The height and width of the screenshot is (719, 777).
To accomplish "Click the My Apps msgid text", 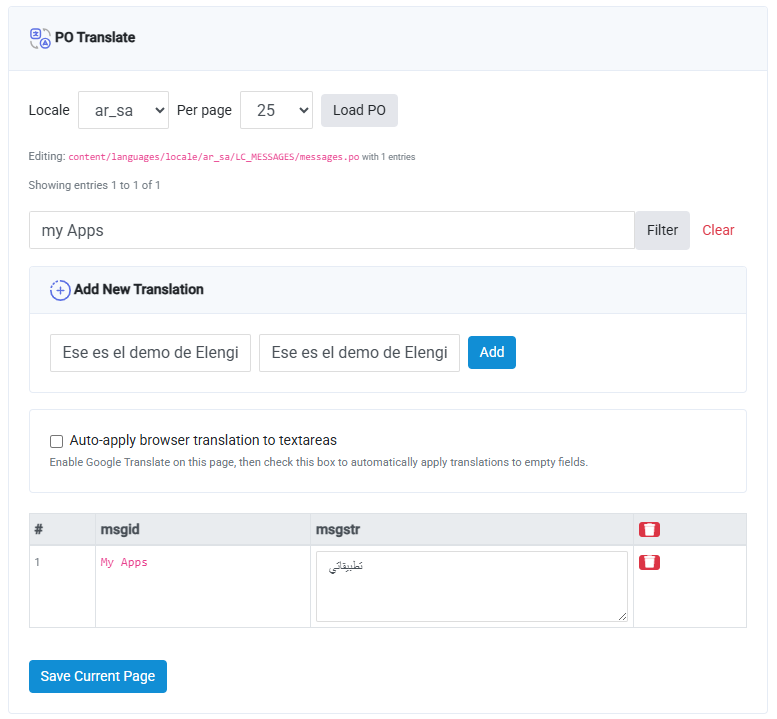I will 124,562.
